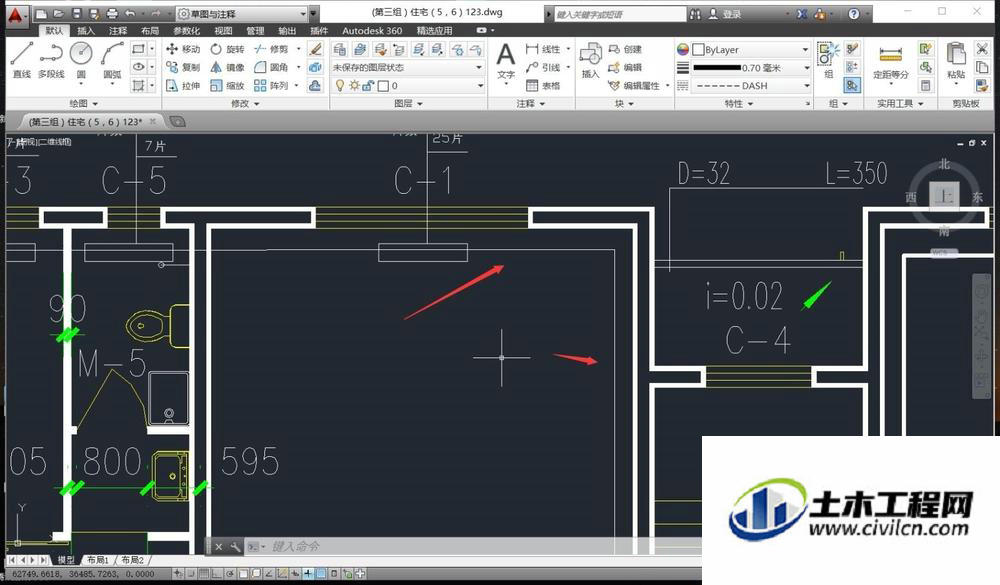
Task: Select the Text (文字) annotation tool
Action: (506, 63)
